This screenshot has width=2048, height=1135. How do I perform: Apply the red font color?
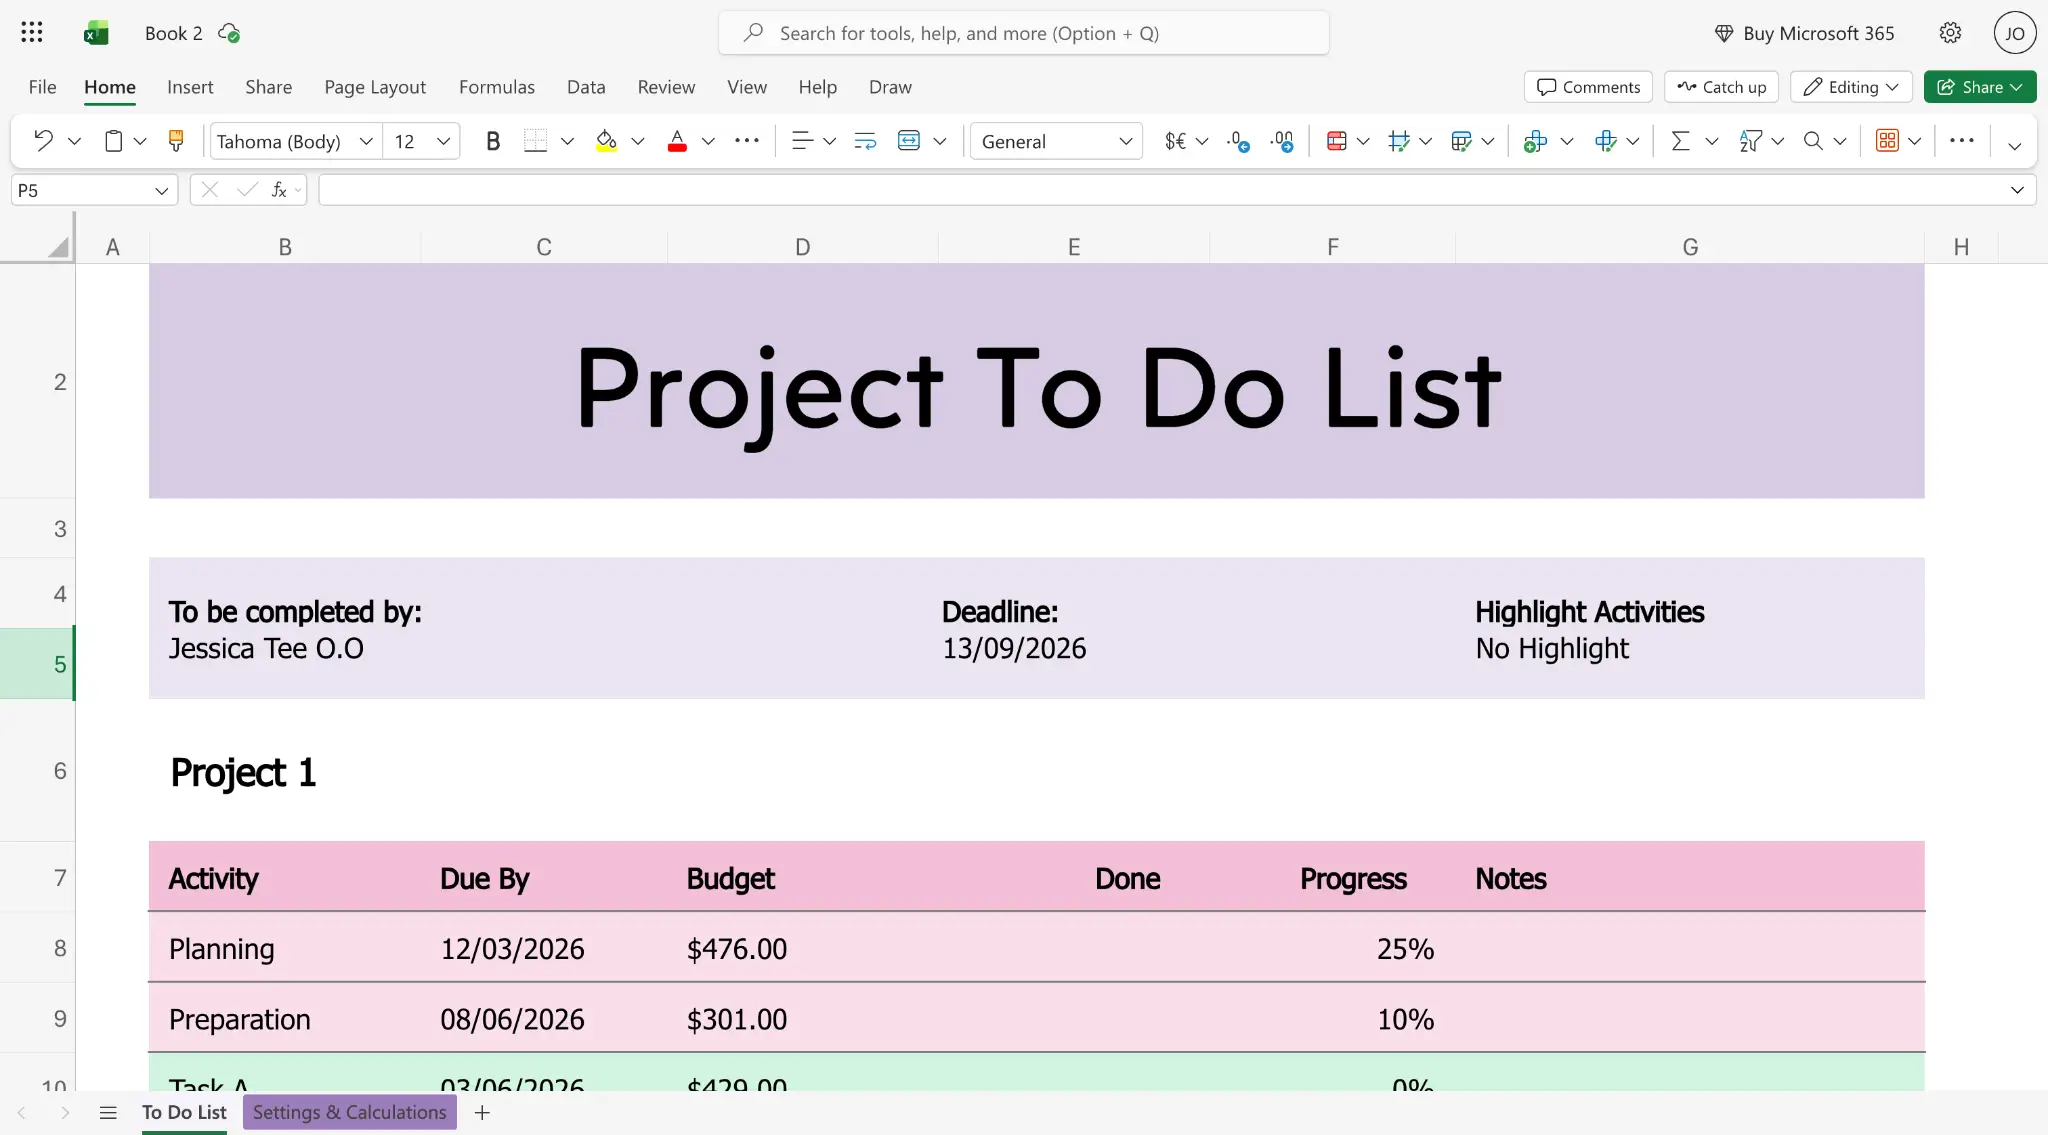point(677,141)
